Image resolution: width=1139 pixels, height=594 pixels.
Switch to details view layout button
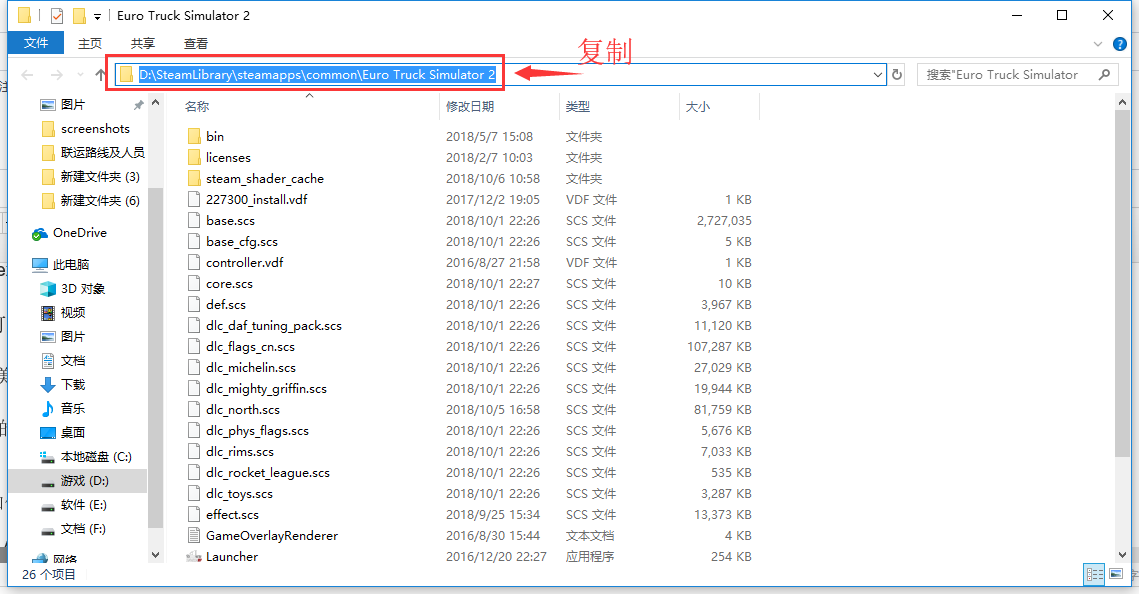(x=1095, y=574)
